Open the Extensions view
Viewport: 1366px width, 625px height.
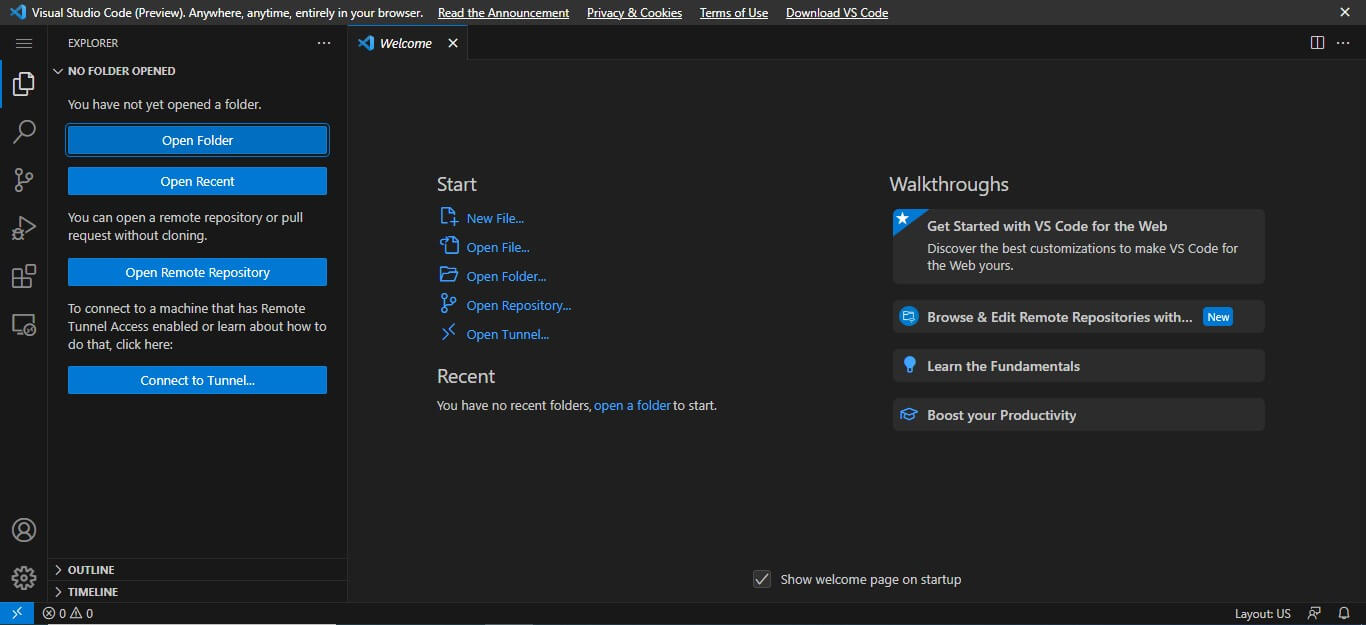(24, 276)
